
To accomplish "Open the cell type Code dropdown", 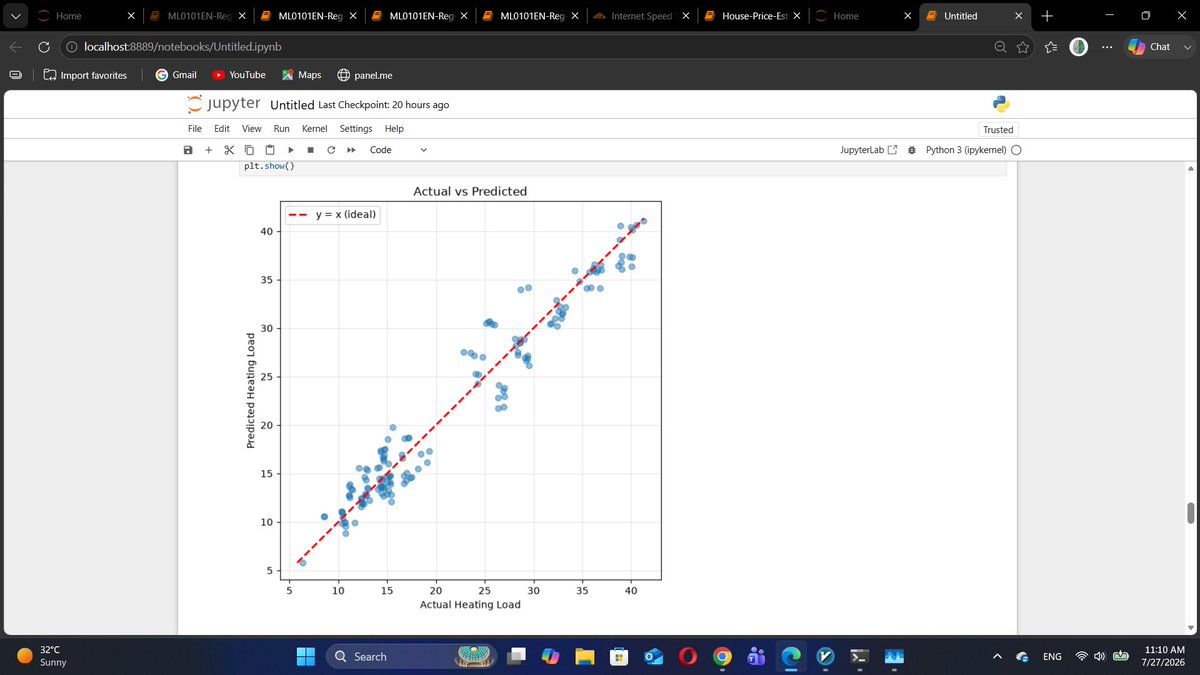I will click(x=398, y=150).
